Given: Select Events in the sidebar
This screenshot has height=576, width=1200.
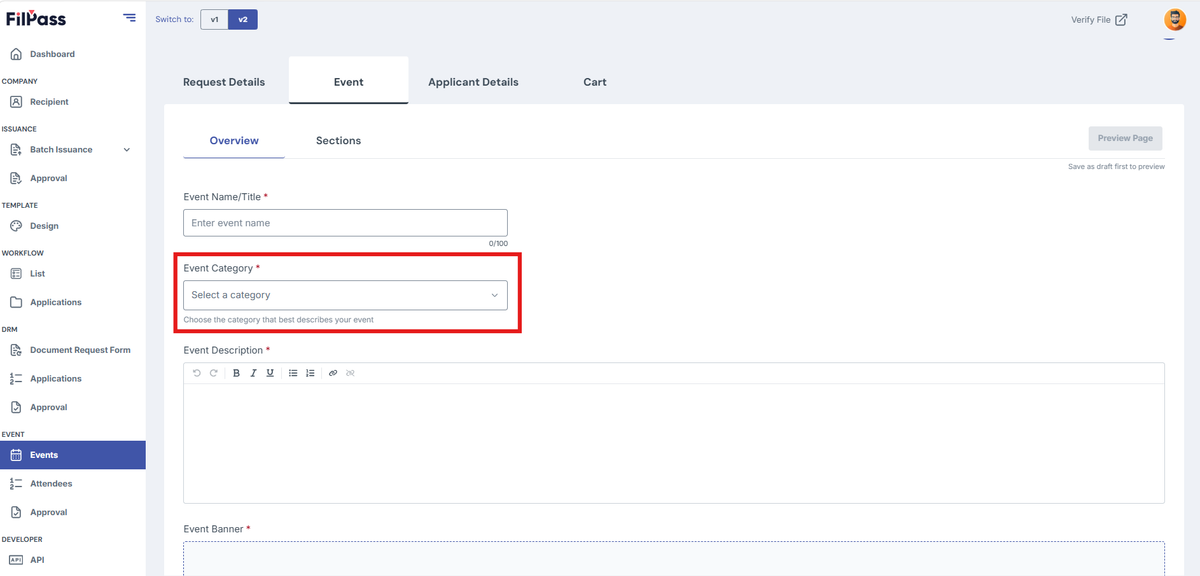Looking at the screenshot, I should (x=72, y=455).
